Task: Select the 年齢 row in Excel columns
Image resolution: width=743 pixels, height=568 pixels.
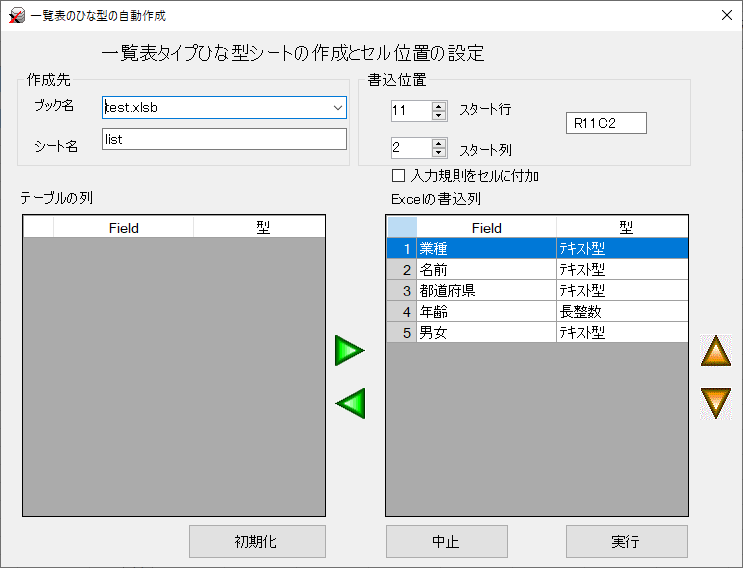Action: click(x=537, y=311)
